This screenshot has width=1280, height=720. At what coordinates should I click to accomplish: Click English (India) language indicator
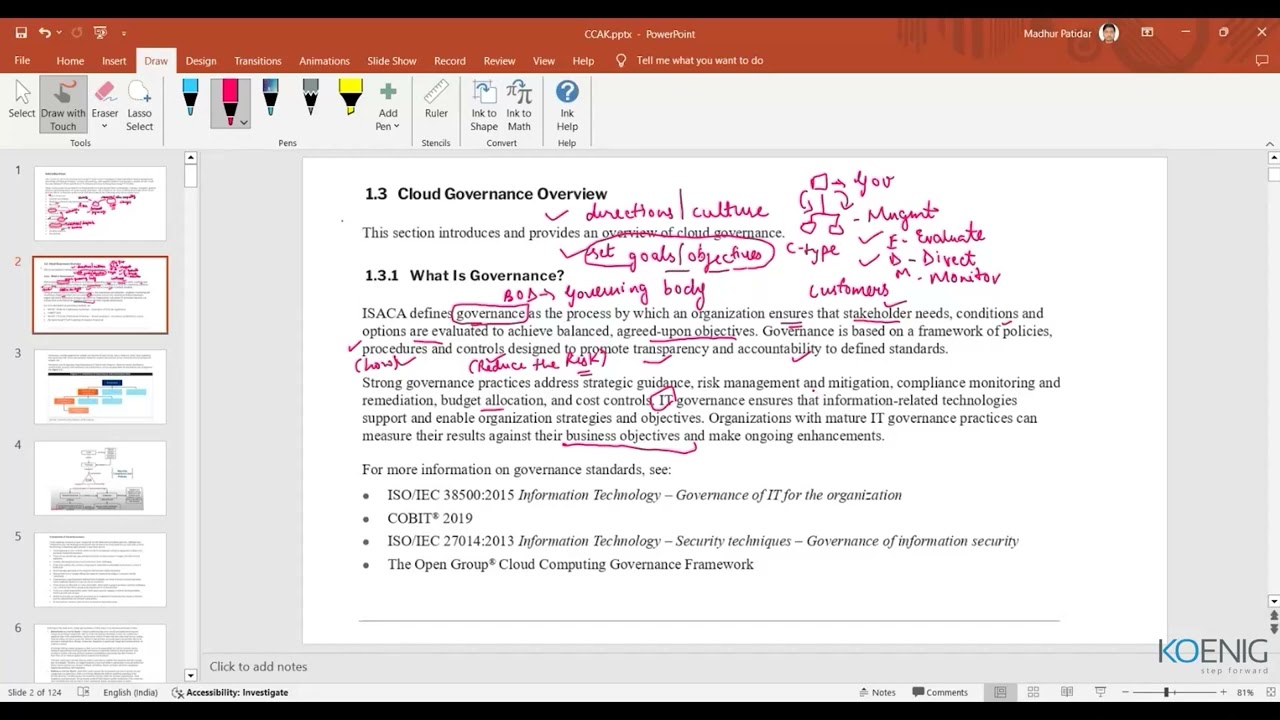130,692
